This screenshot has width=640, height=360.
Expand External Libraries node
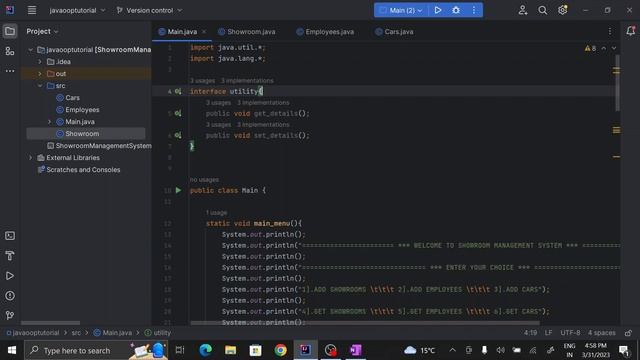31,158
